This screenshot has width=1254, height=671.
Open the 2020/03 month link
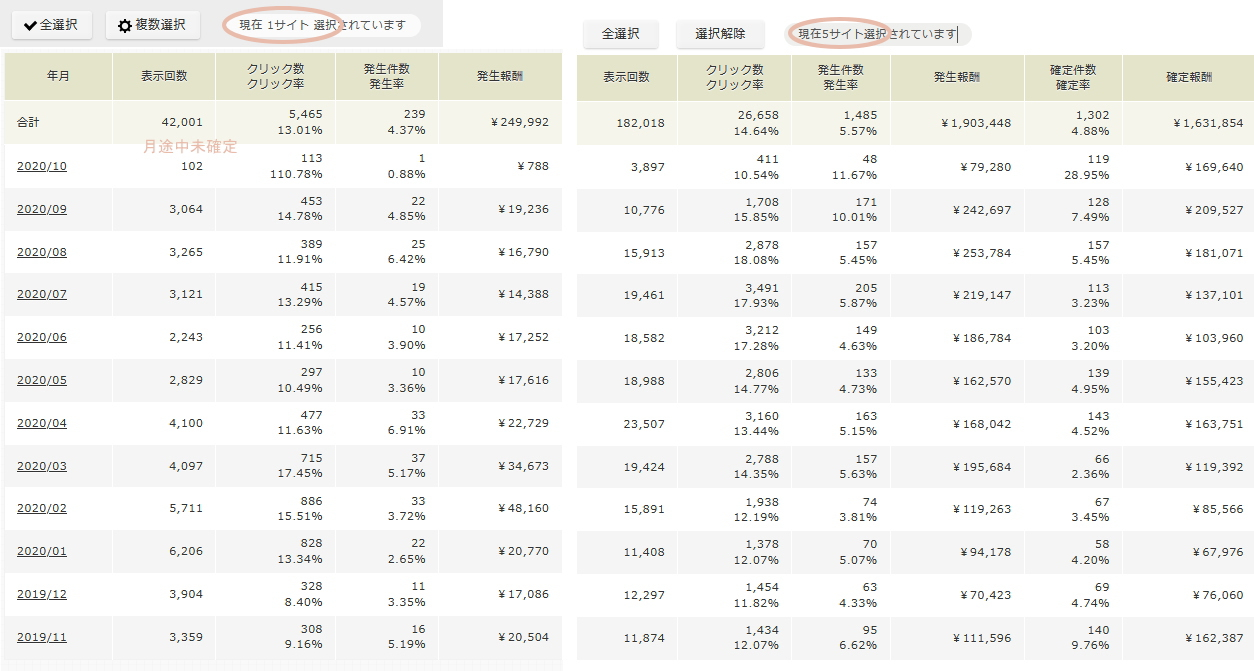pyautogui.click(x=42, y=466)
